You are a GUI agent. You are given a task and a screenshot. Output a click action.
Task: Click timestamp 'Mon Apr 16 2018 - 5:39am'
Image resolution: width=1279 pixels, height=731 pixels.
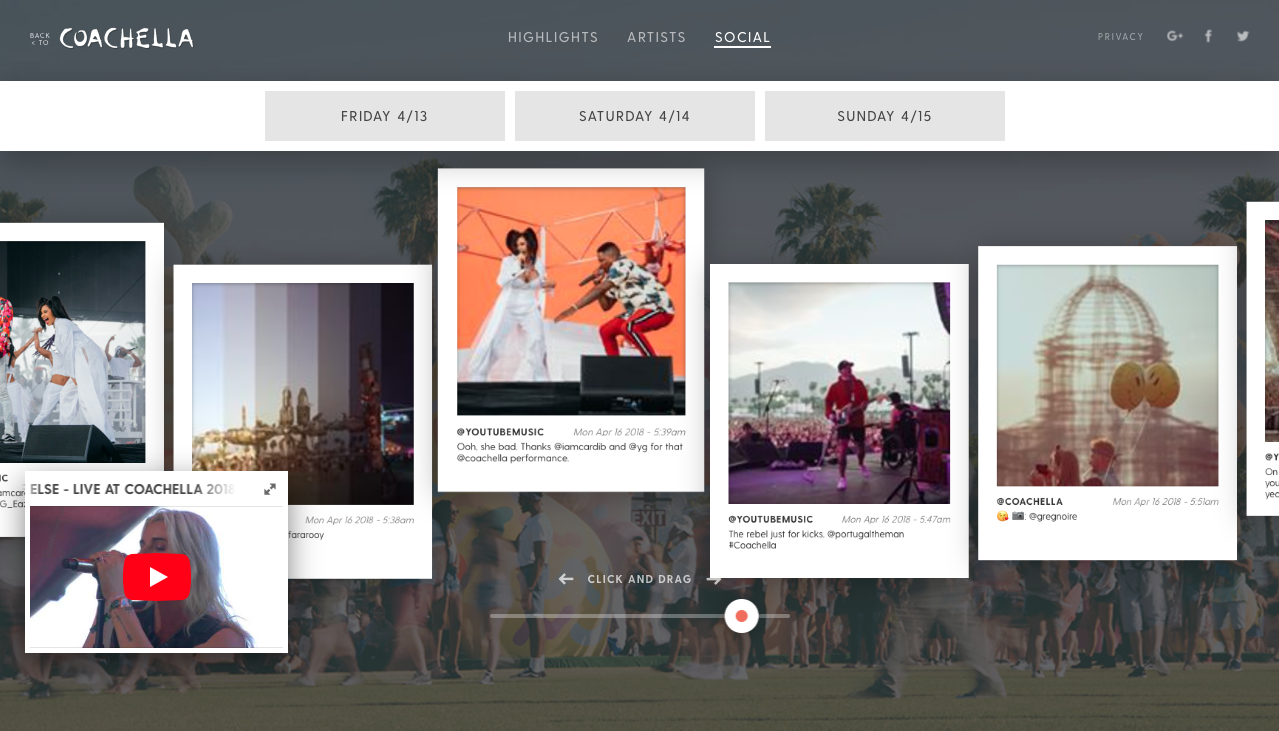click(x=629, y=432)
